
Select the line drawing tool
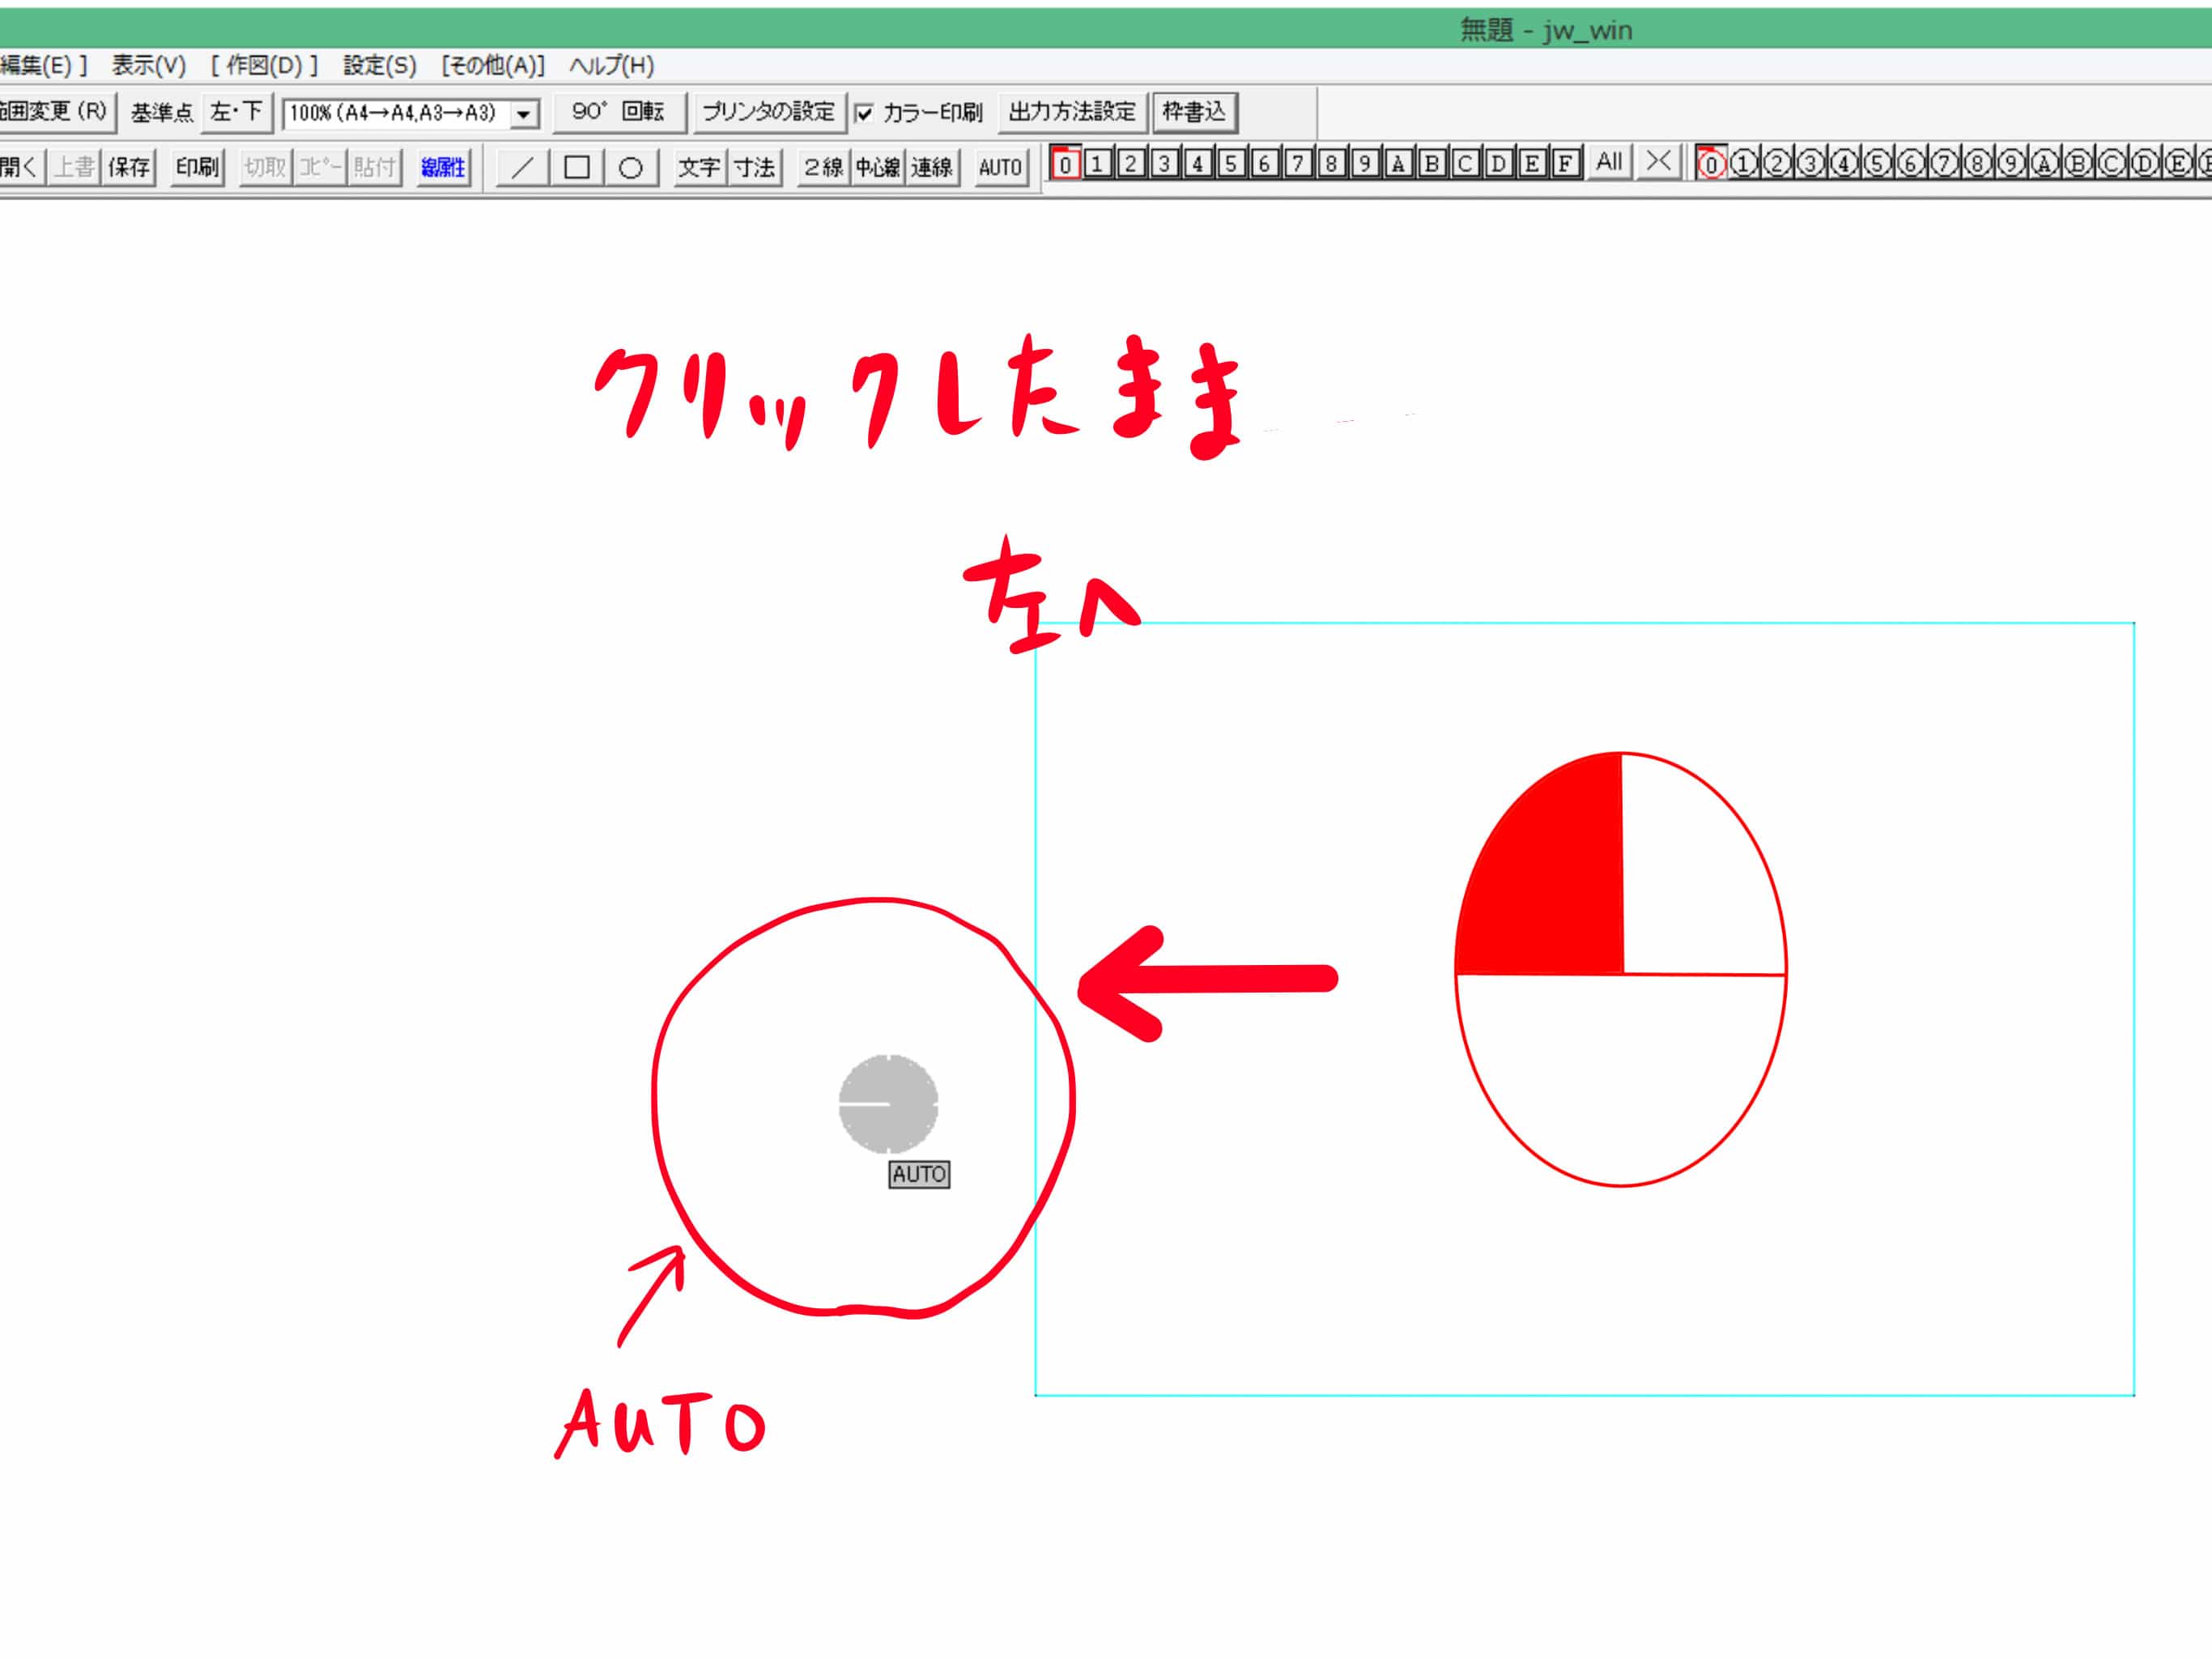click(x=522, y=167)
